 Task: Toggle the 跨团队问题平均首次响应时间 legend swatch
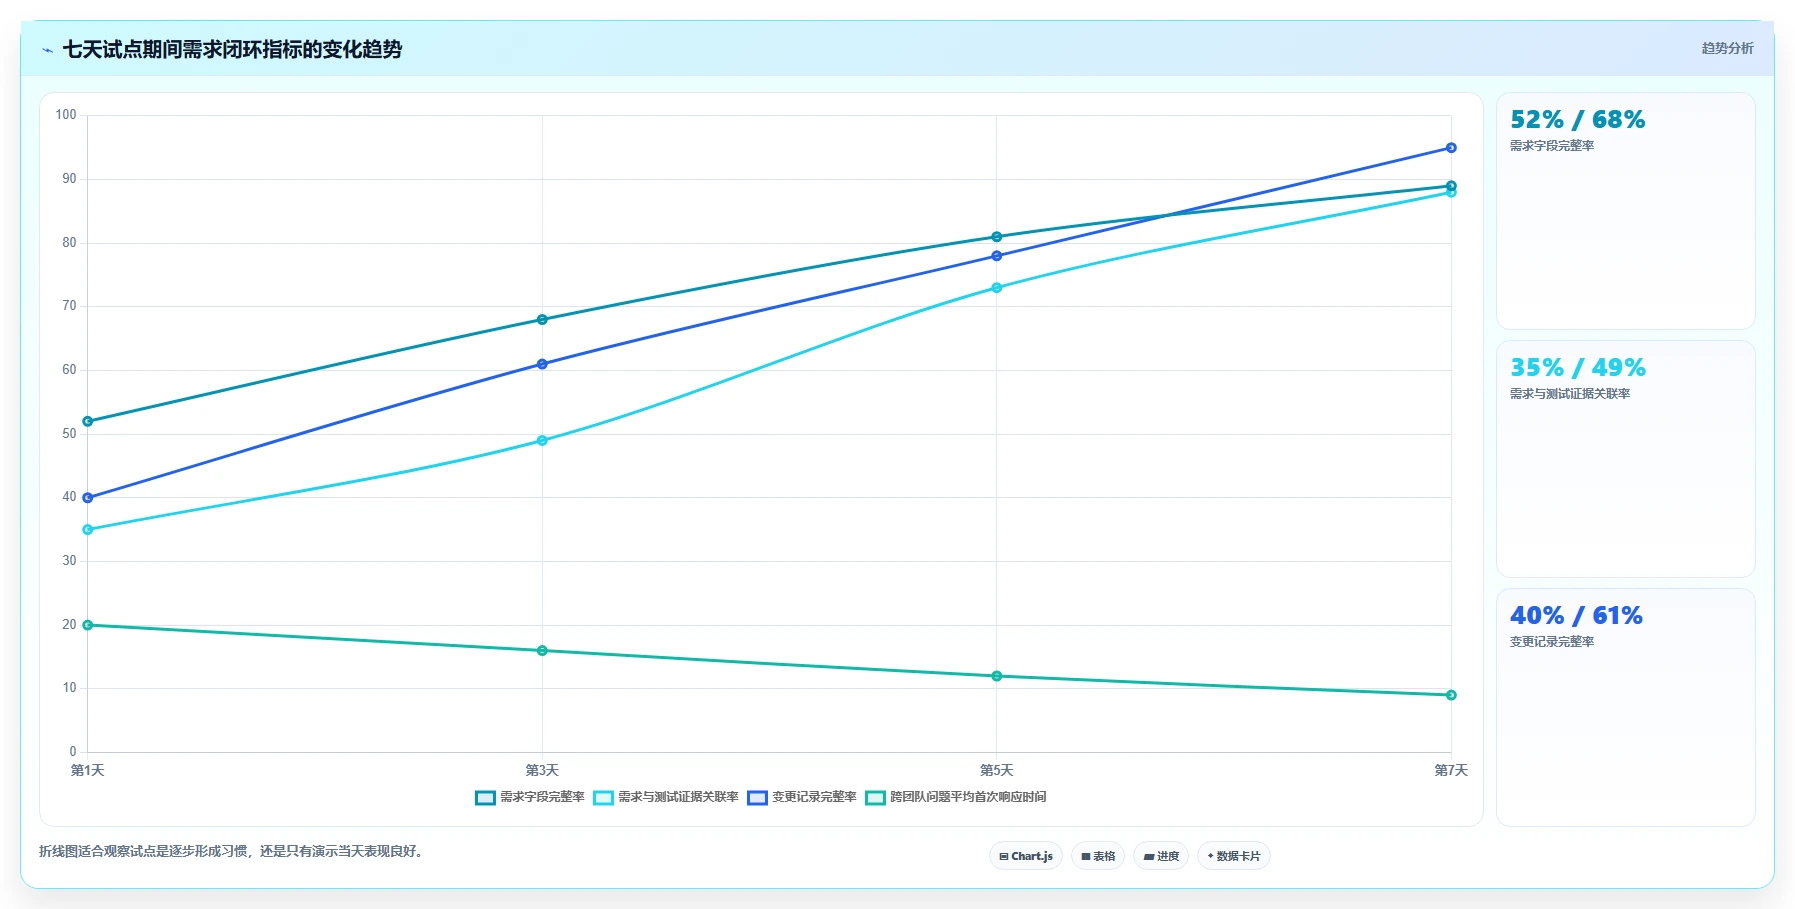[875, 797]
